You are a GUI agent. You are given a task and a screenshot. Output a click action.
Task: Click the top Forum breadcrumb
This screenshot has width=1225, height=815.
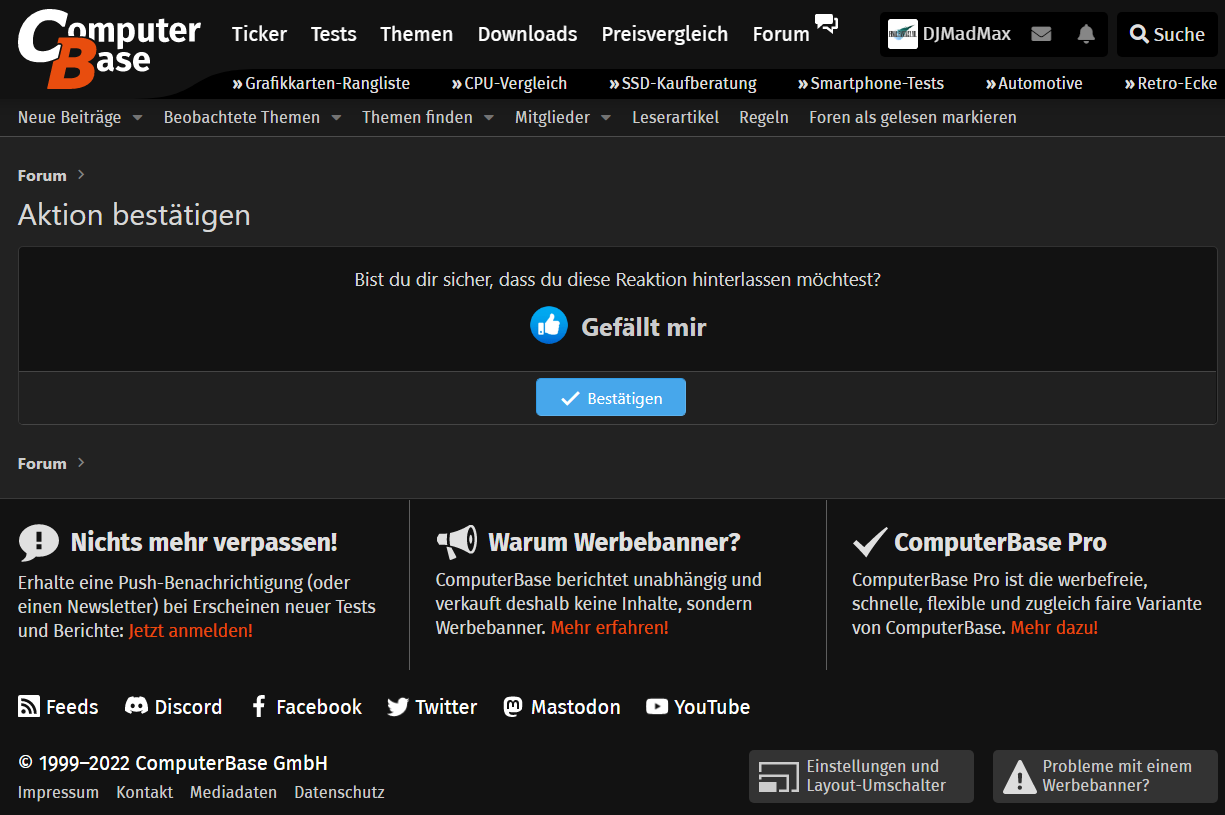42,175
